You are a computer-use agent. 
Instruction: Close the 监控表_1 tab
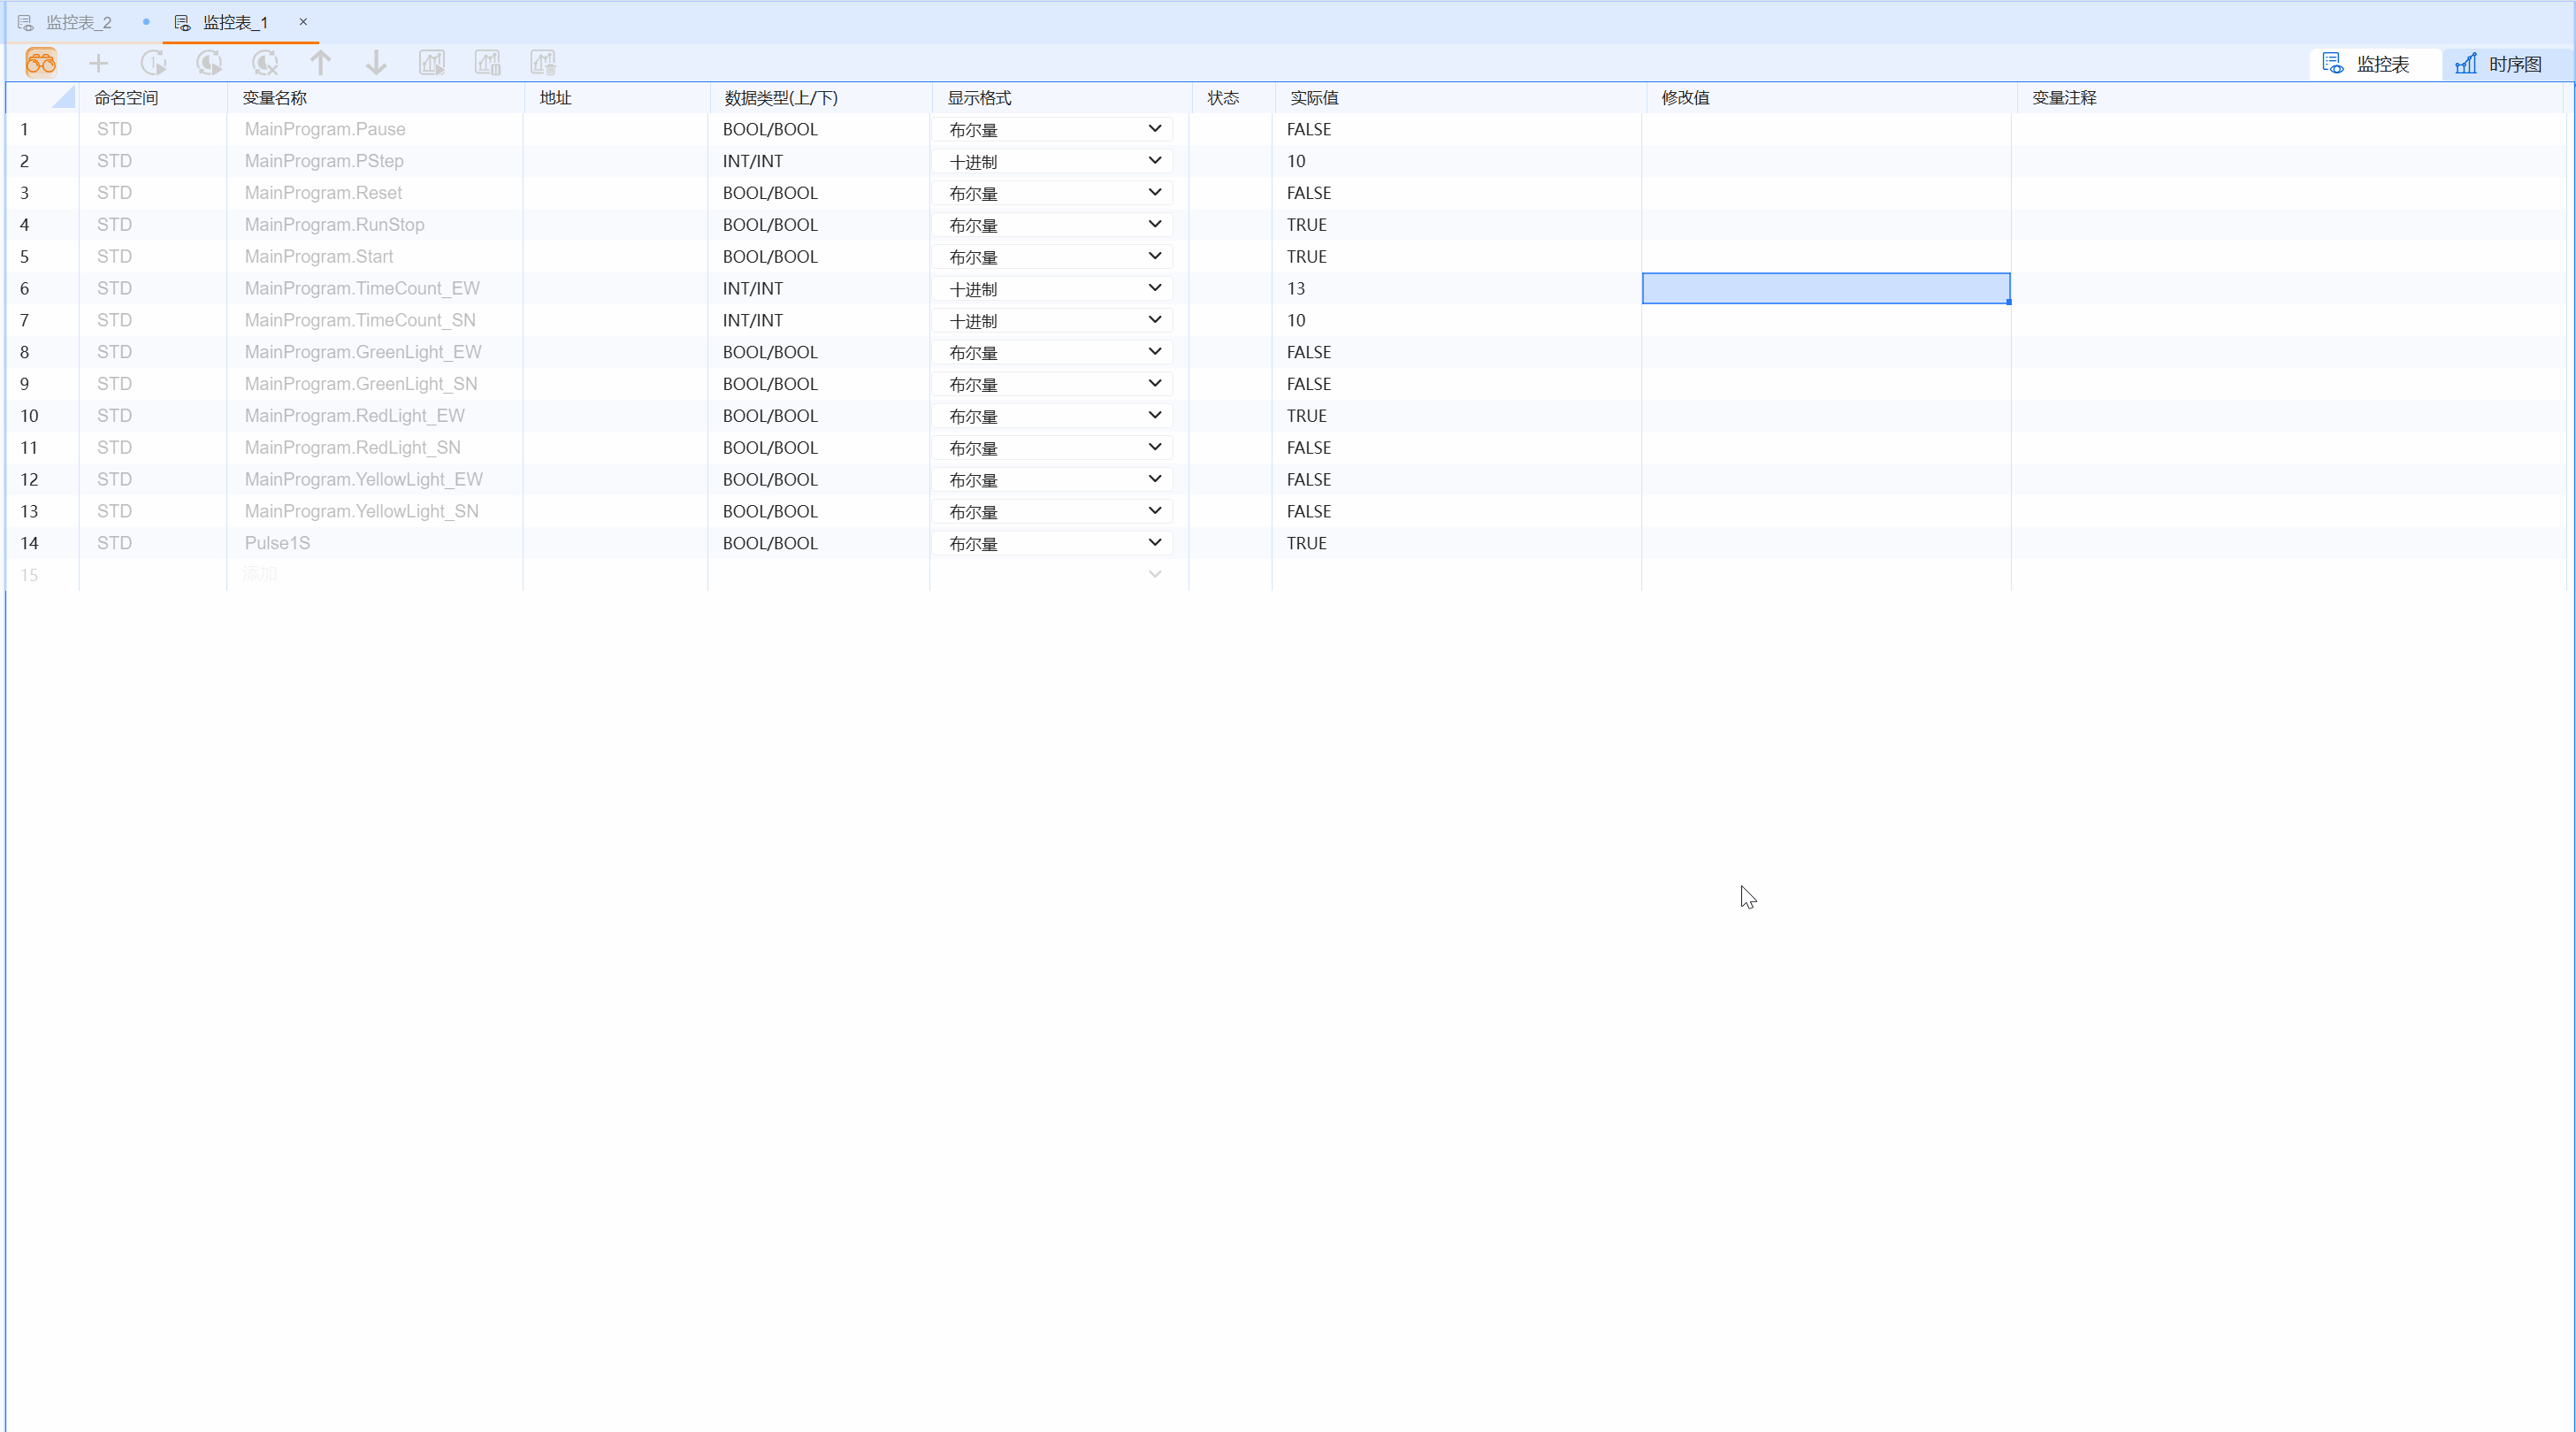point(303,21)
